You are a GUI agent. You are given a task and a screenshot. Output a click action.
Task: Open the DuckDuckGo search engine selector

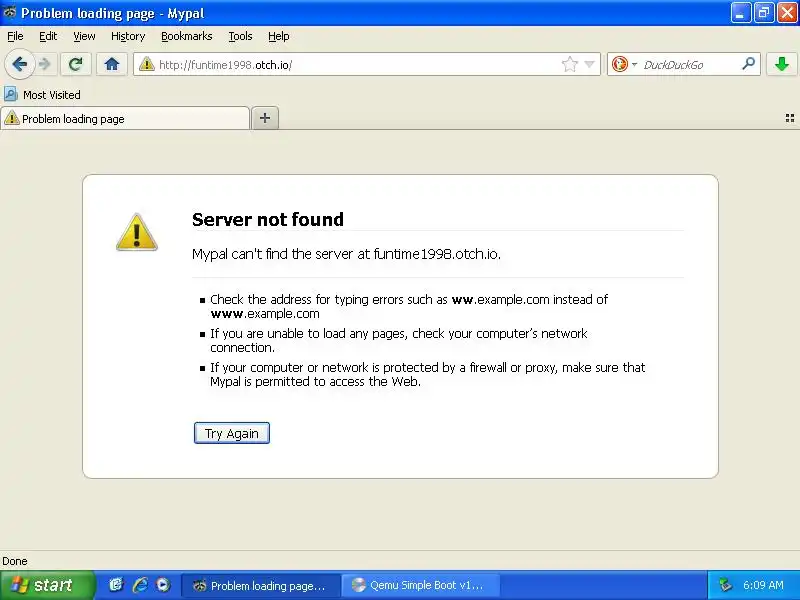624,64
